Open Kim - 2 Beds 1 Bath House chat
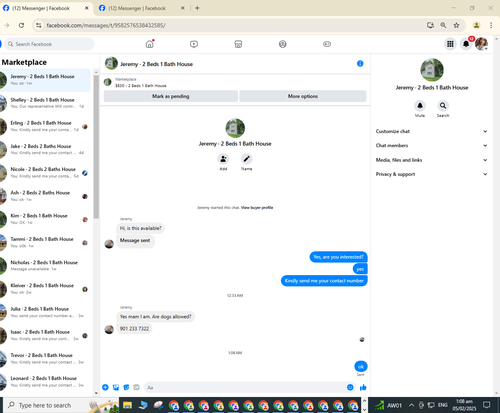Screen dimensions: 500x413 point(45,219)
